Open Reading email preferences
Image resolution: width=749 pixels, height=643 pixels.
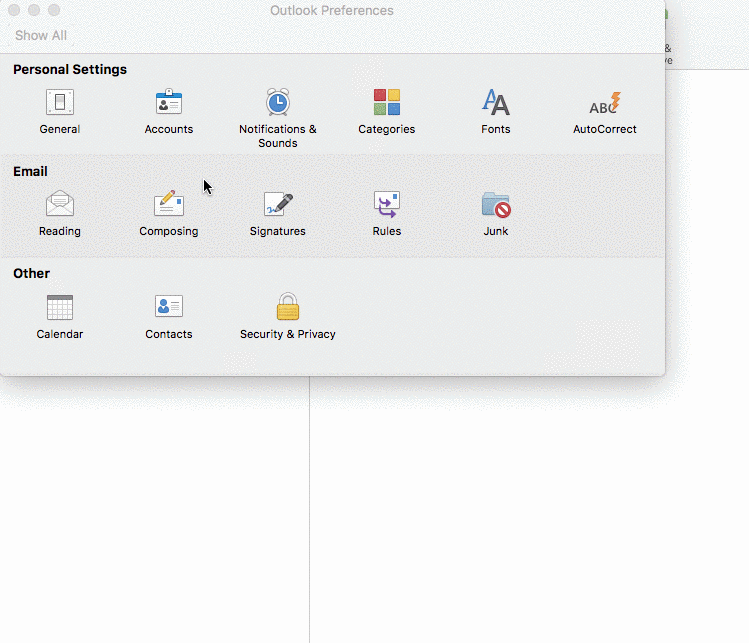pos(60,213)
